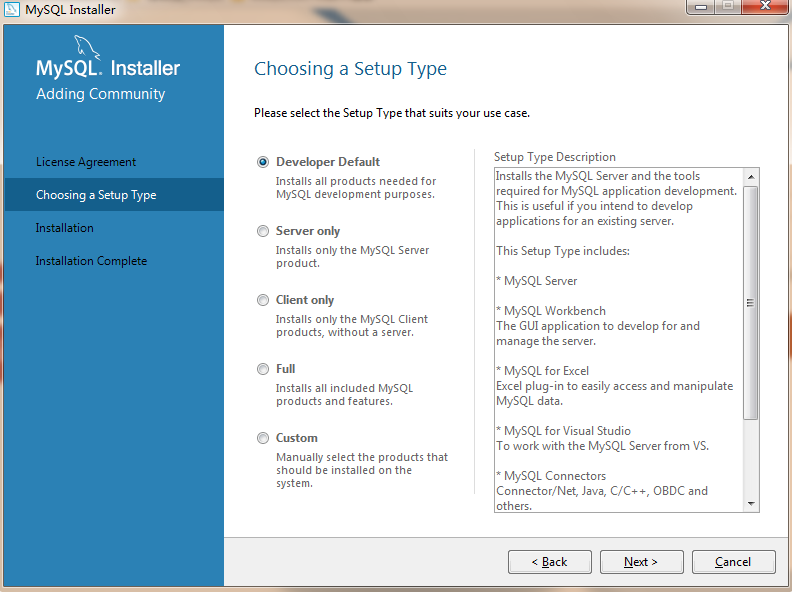Click 'This Setup Type includes:' text

pos(563,251)
